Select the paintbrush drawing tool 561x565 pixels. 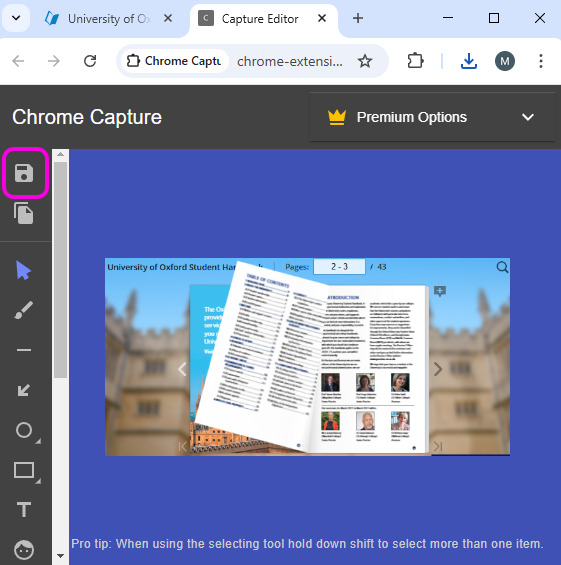pyautogui.click(x=24, y=310)
